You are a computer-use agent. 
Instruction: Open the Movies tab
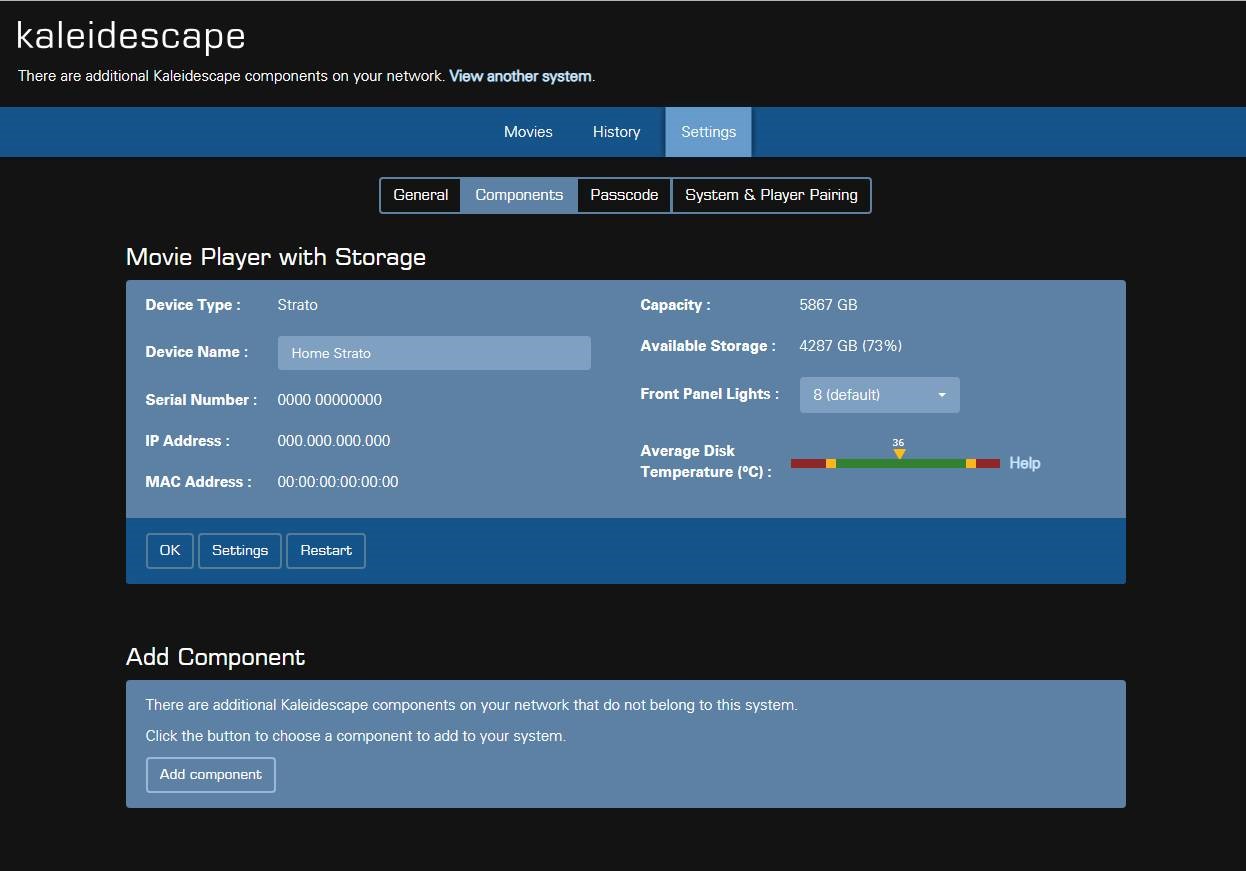(x=528, y=132)
